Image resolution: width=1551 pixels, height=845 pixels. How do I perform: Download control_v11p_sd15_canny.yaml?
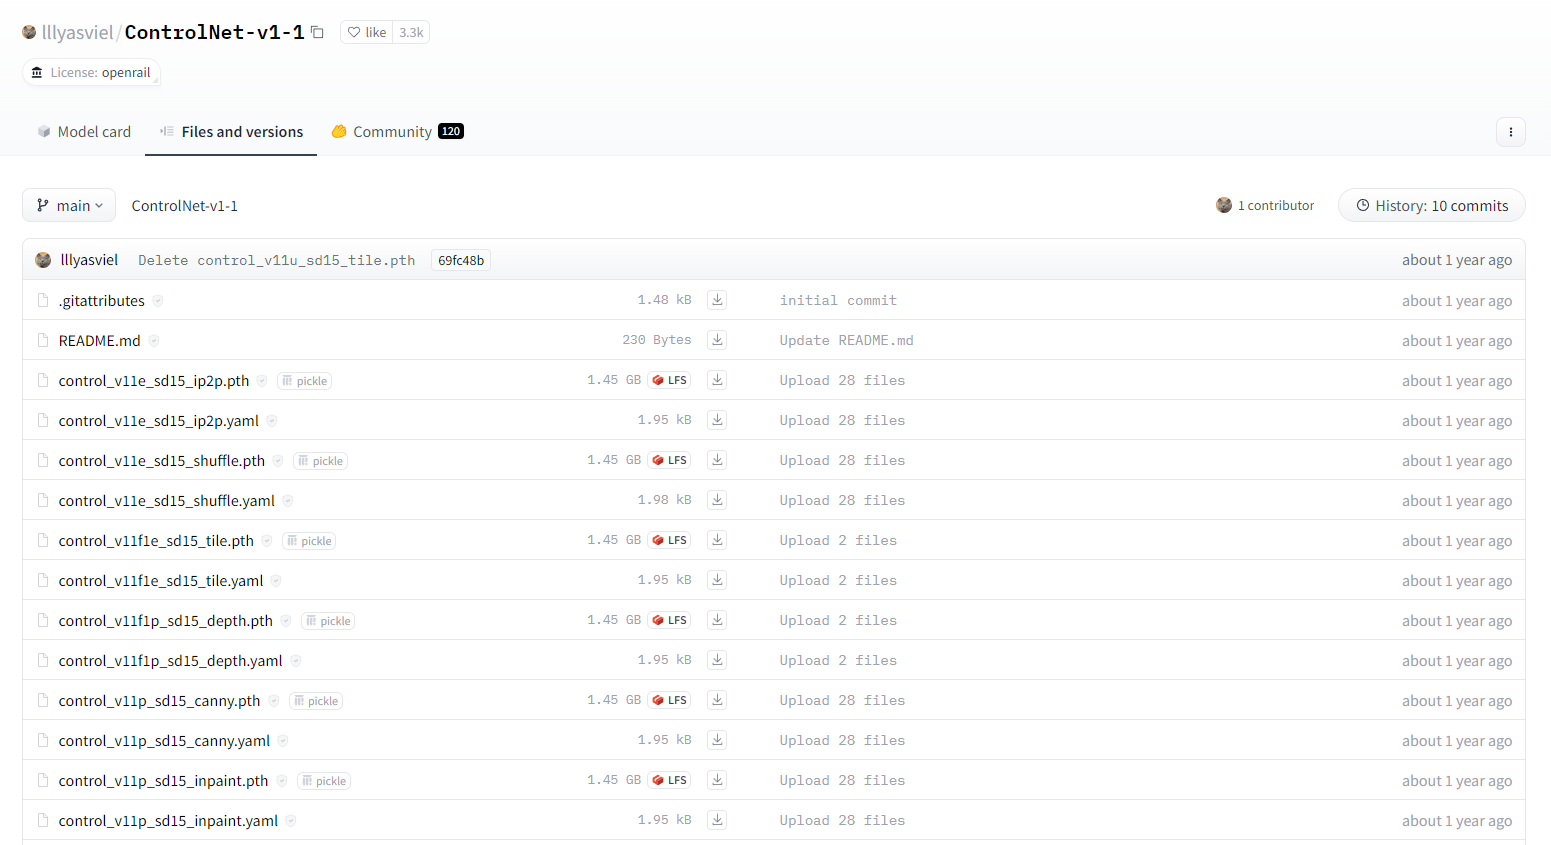coord(717,739)
